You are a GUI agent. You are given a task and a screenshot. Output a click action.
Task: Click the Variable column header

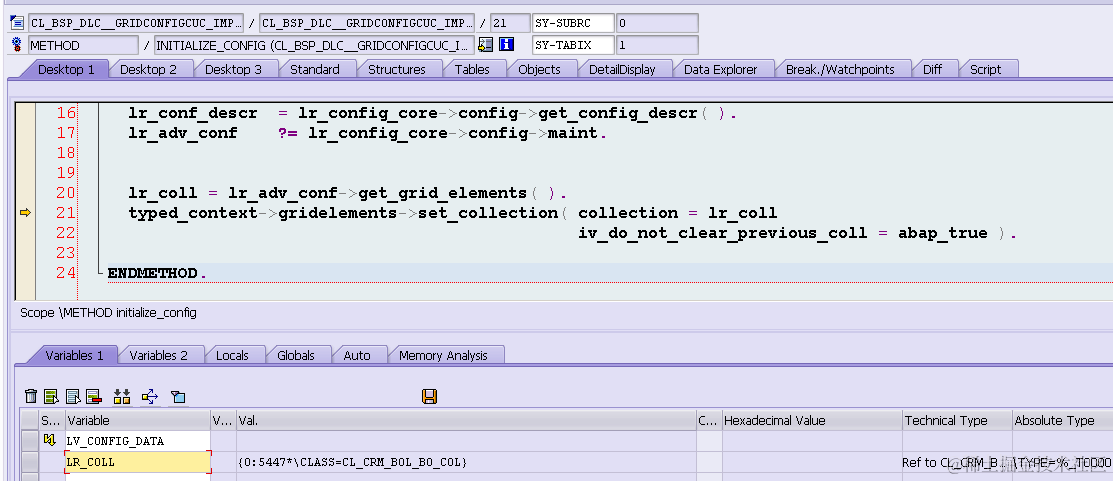[138, 420]
